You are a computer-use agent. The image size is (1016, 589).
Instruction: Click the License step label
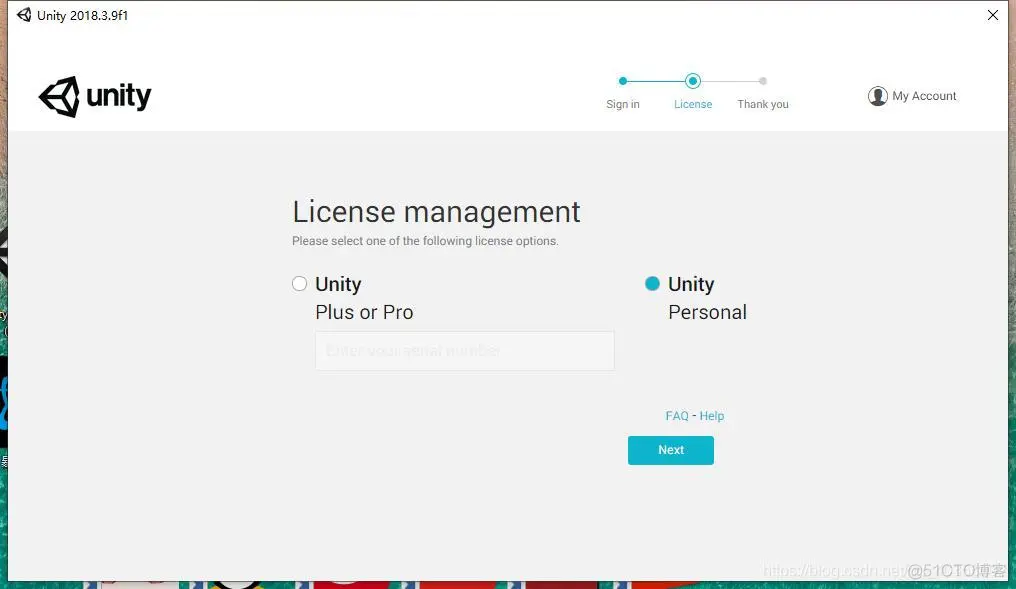click(x=693, y=104)
